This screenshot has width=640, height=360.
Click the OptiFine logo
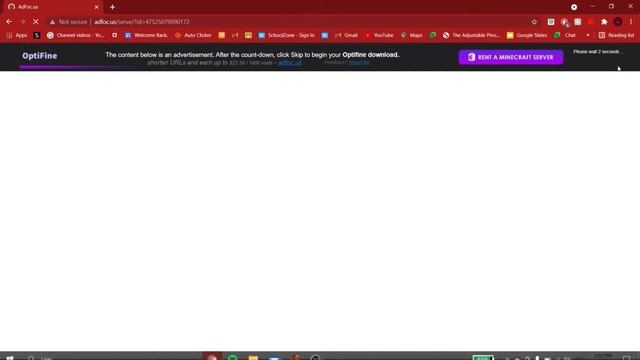(x=40, y=56)
